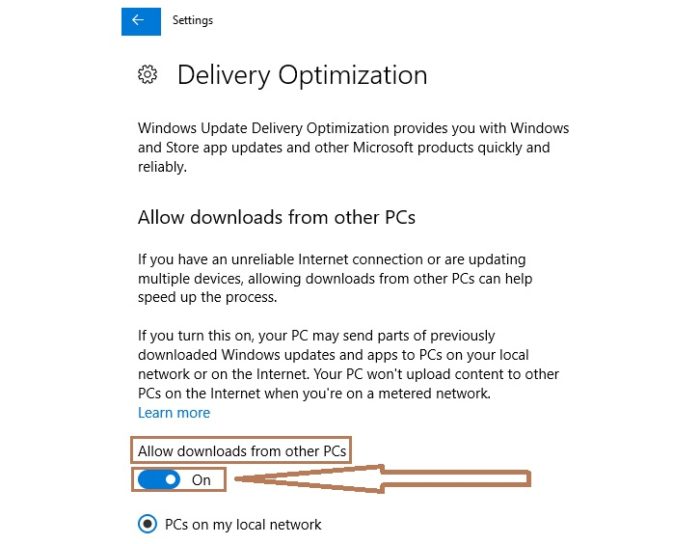This screenshot has width=700, height=544.
Task: Go back using the blue arrow button
Action: (x=141, y=21)
